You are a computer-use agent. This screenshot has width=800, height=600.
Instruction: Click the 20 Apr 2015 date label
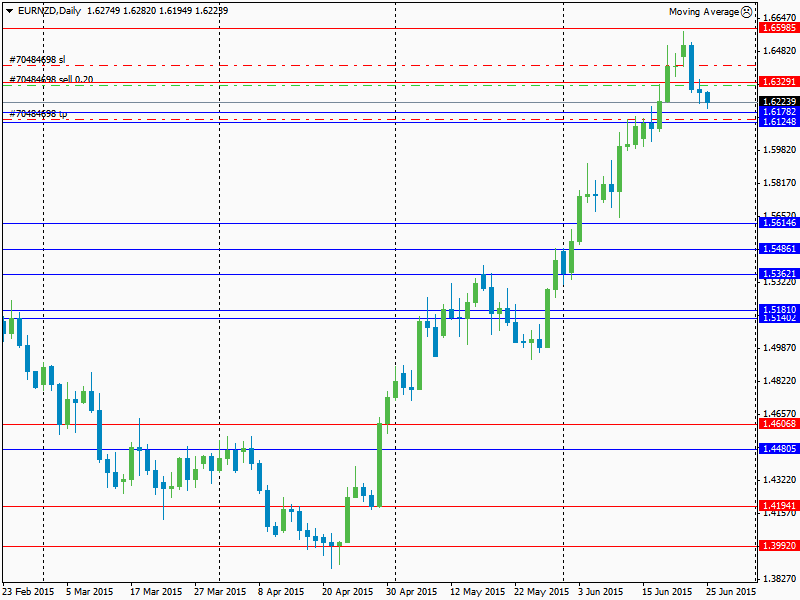(x=347, y=592)
